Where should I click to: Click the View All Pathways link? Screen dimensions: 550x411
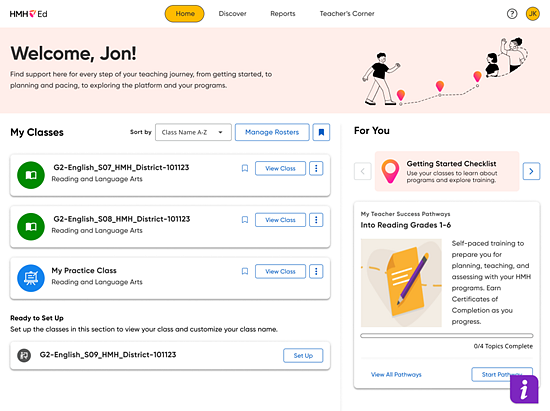point(396,375)
